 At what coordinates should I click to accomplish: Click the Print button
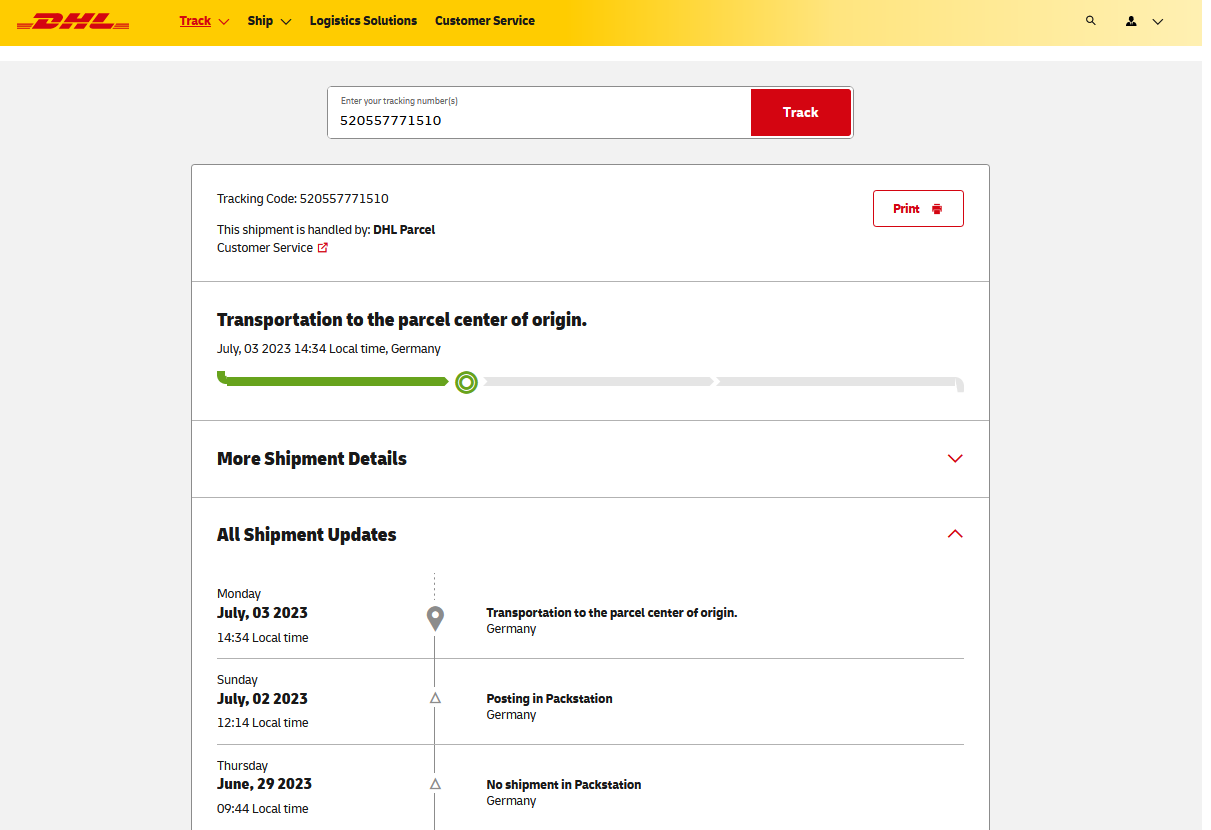point(917,209)
